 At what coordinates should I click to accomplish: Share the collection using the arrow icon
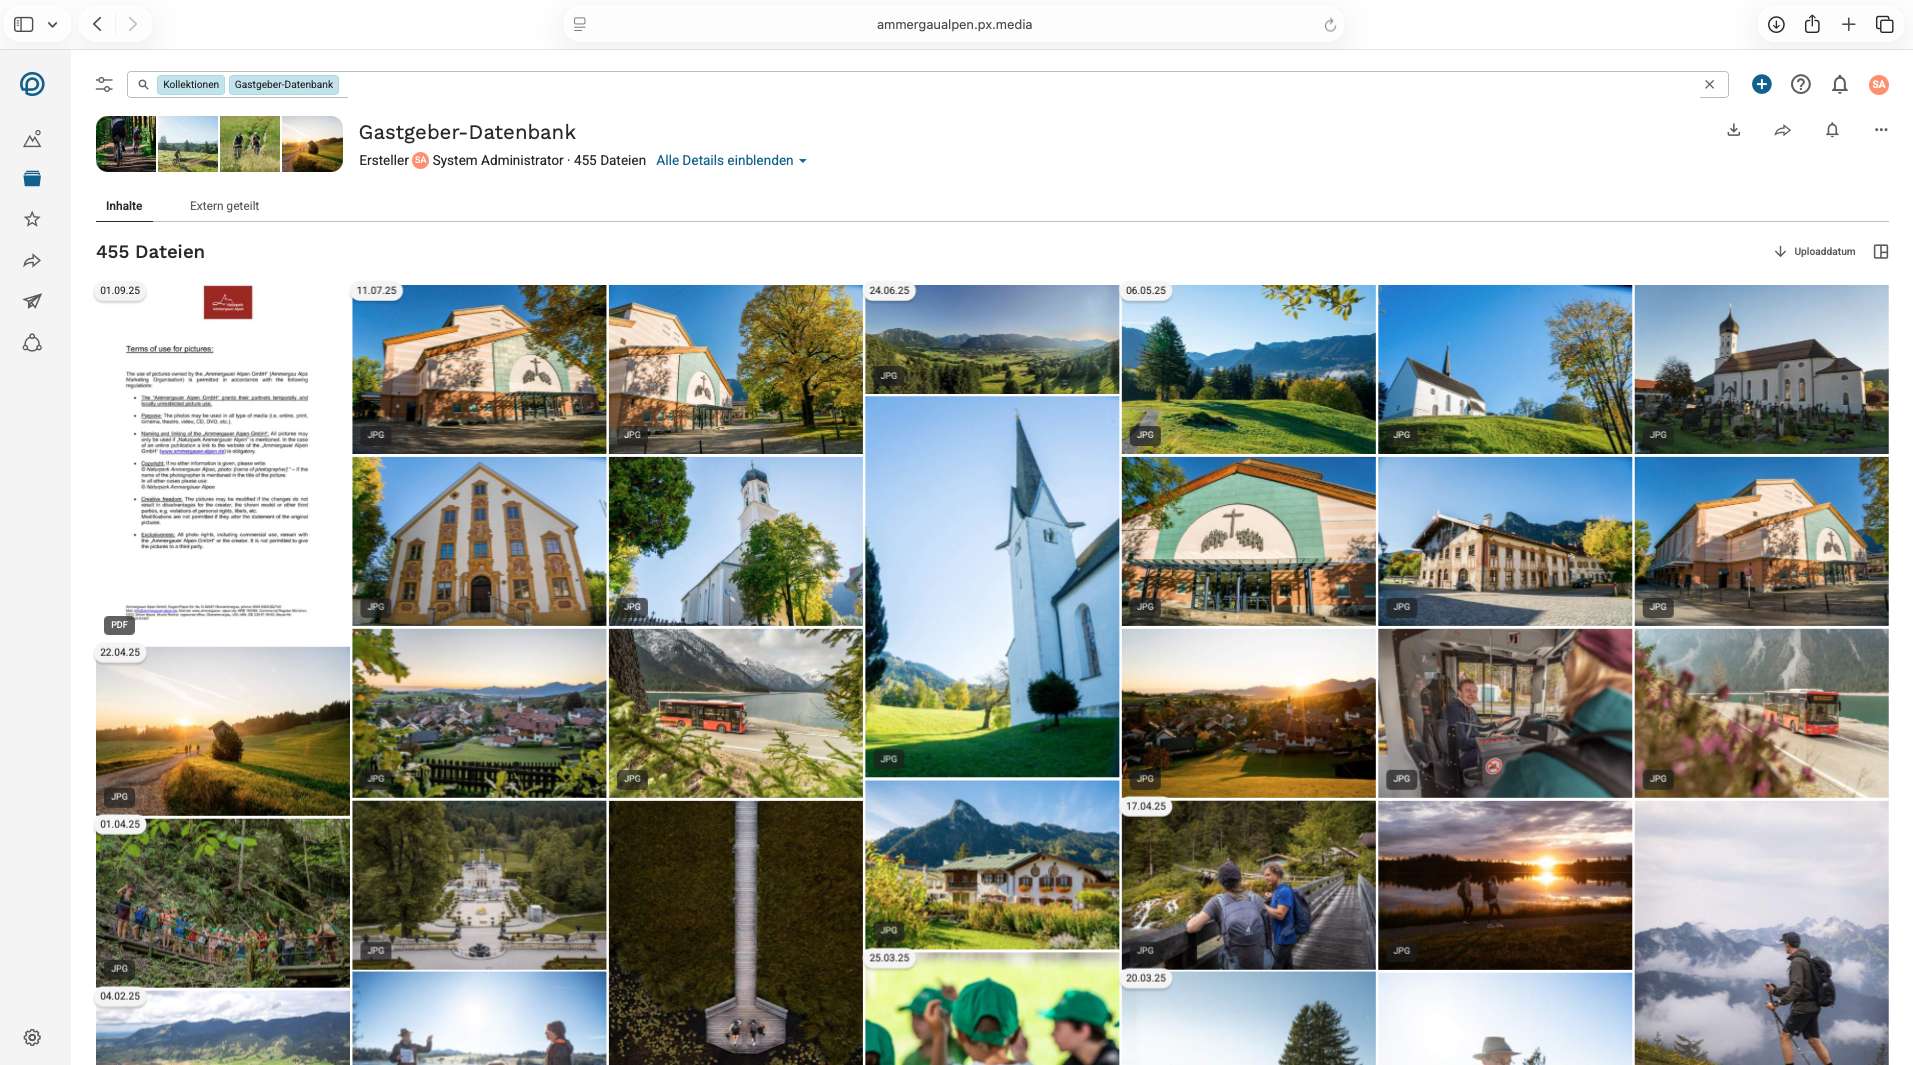click(1782, 131)
